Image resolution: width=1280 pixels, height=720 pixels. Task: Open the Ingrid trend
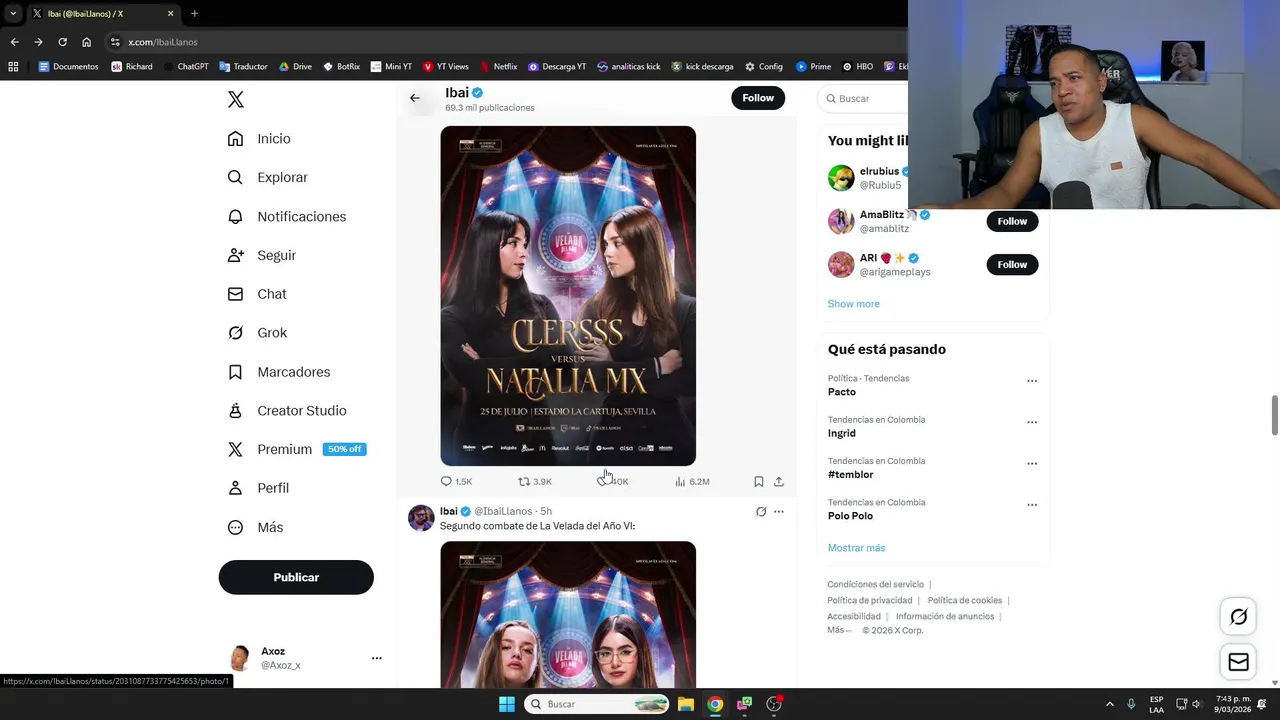tap(842, 434)
